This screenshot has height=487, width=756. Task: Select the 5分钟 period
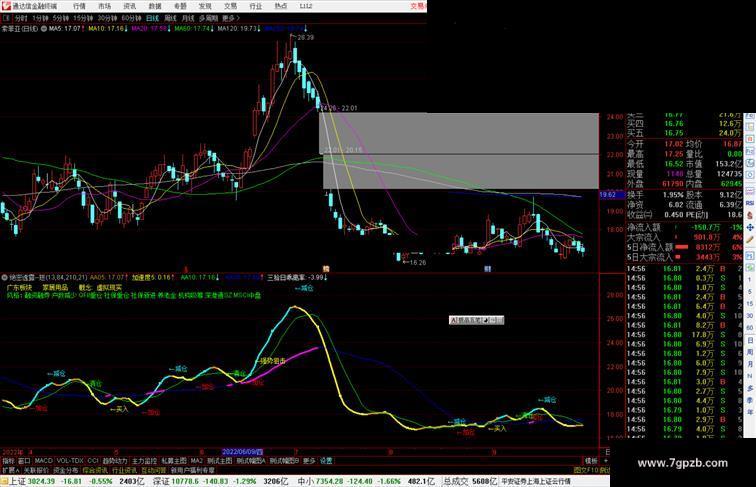coord(60,18)
